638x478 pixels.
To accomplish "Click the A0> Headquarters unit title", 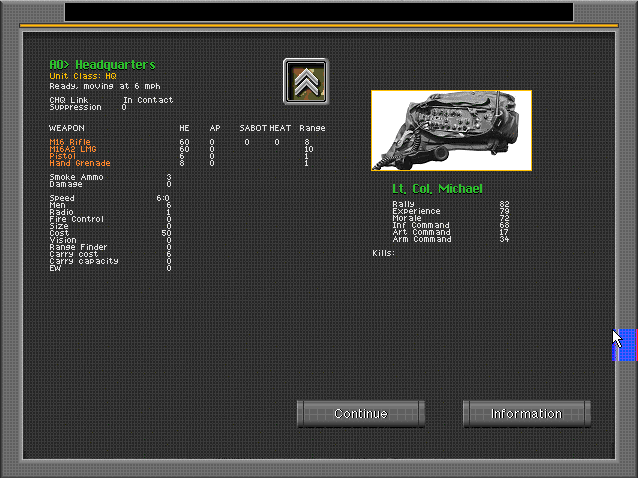I will click(x=102, y=65).
